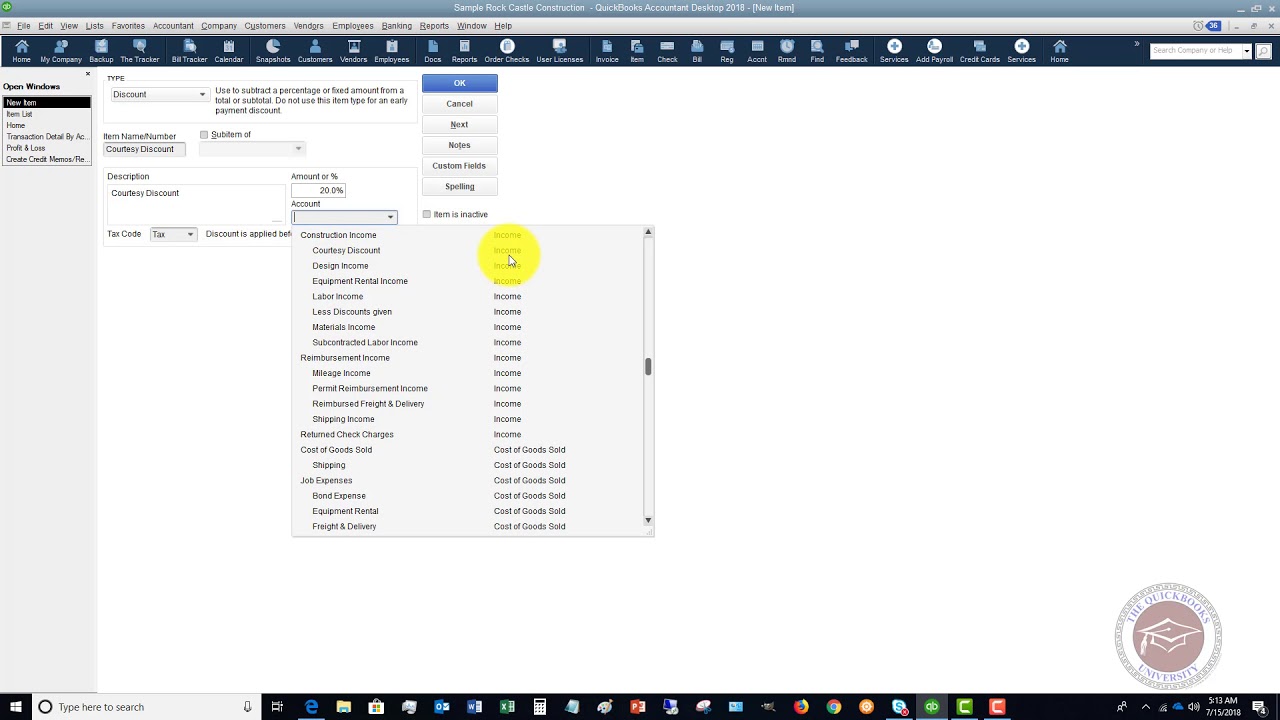Open the Calendar icon
The height and width of the screenshot is (720, 1280).
pyautogui.click(x=228, y=51)
